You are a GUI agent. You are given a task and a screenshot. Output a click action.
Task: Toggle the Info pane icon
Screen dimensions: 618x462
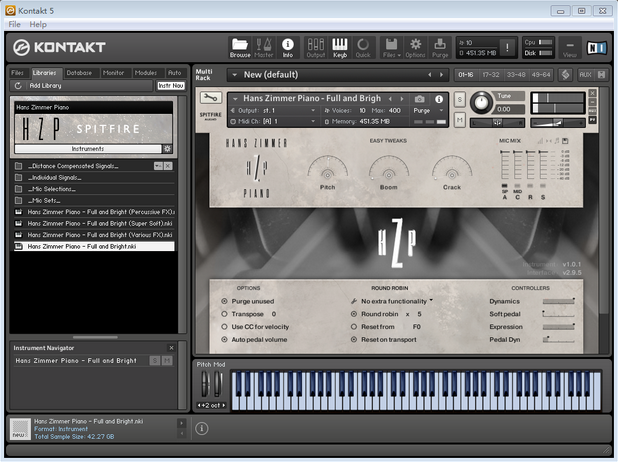point(288,48)
